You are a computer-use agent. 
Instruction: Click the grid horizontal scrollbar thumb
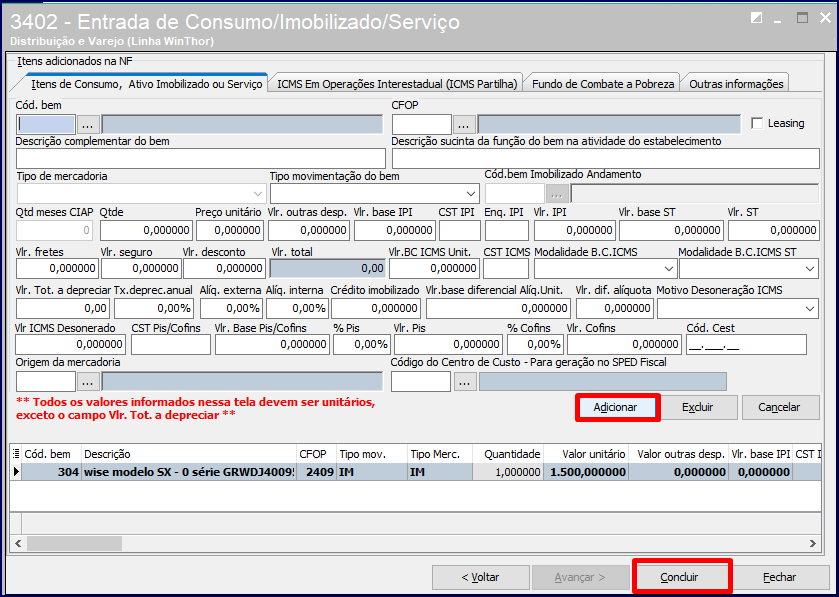point(74,544)
